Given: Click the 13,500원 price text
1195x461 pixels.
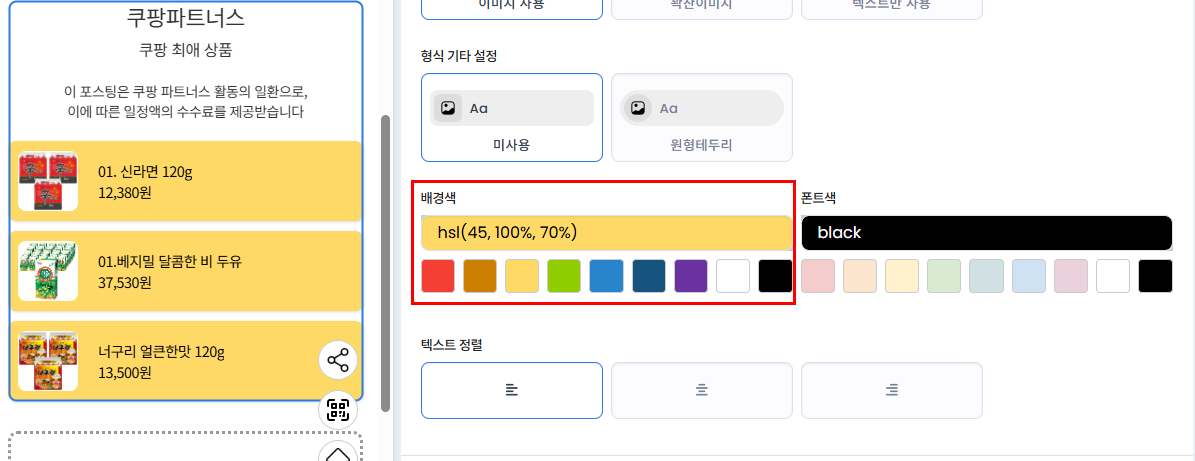Looking at the screenshot, I should 125,373.
